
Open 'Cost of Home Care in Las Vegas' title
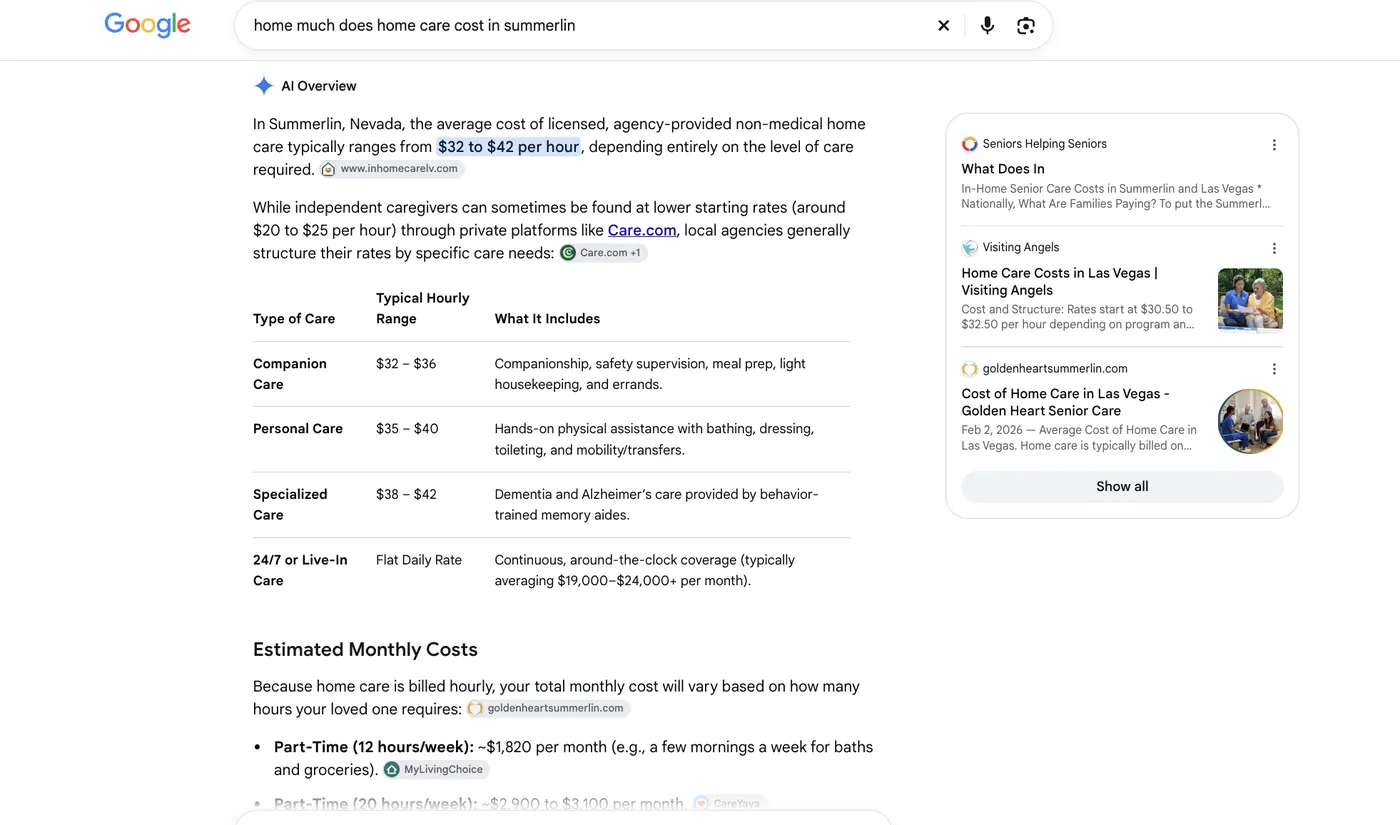coord(1065,402)
